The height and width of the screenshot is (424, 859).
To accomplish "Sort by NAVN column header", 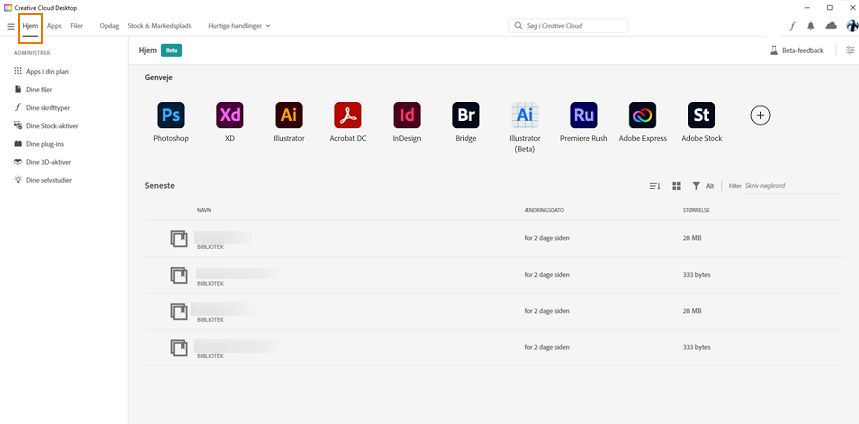I will coord(204,210).
